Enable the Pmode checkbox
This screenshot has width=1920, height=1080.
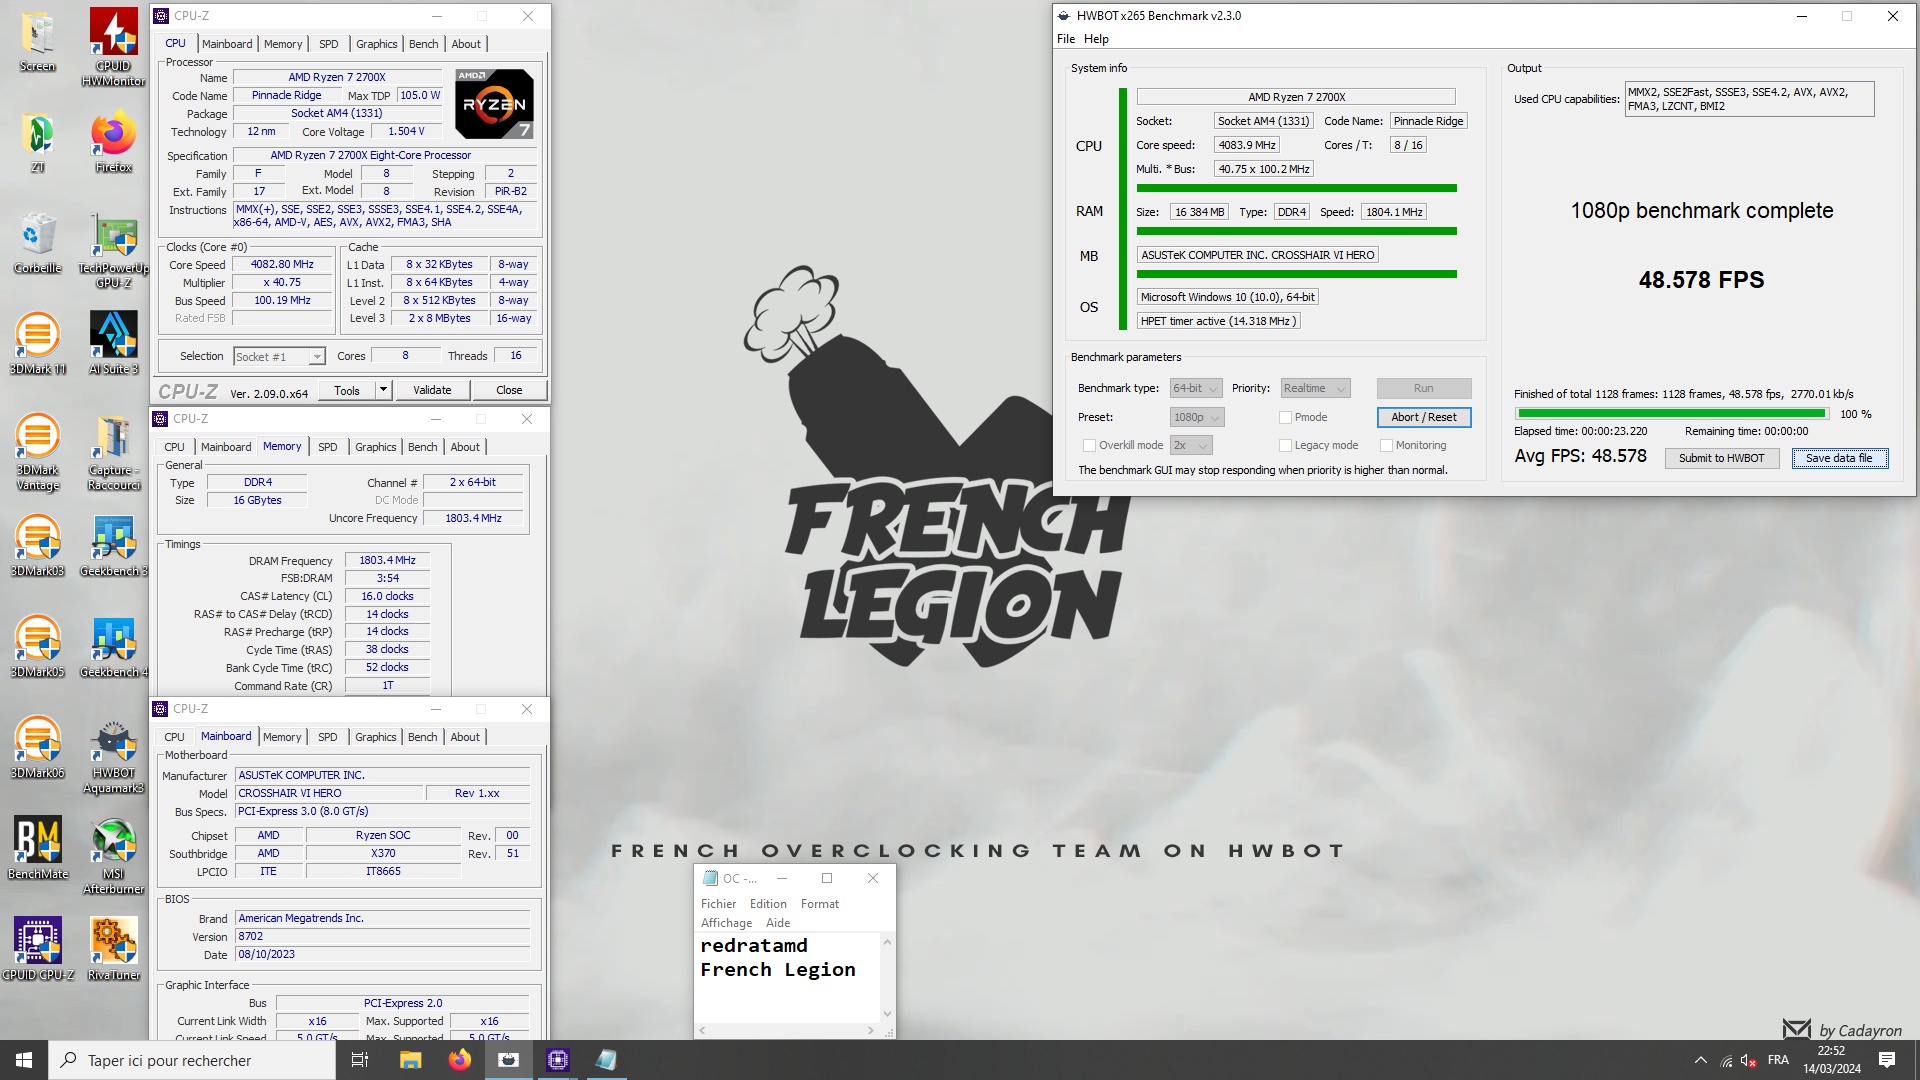[1285, 417]
